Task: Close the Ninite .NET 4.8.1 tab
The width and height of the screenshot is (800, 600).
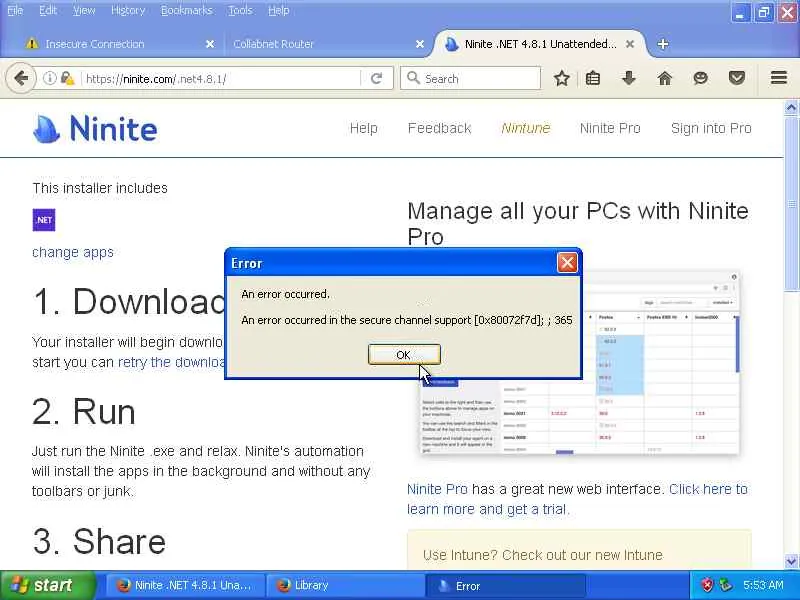Action: (x=630, y=44)
